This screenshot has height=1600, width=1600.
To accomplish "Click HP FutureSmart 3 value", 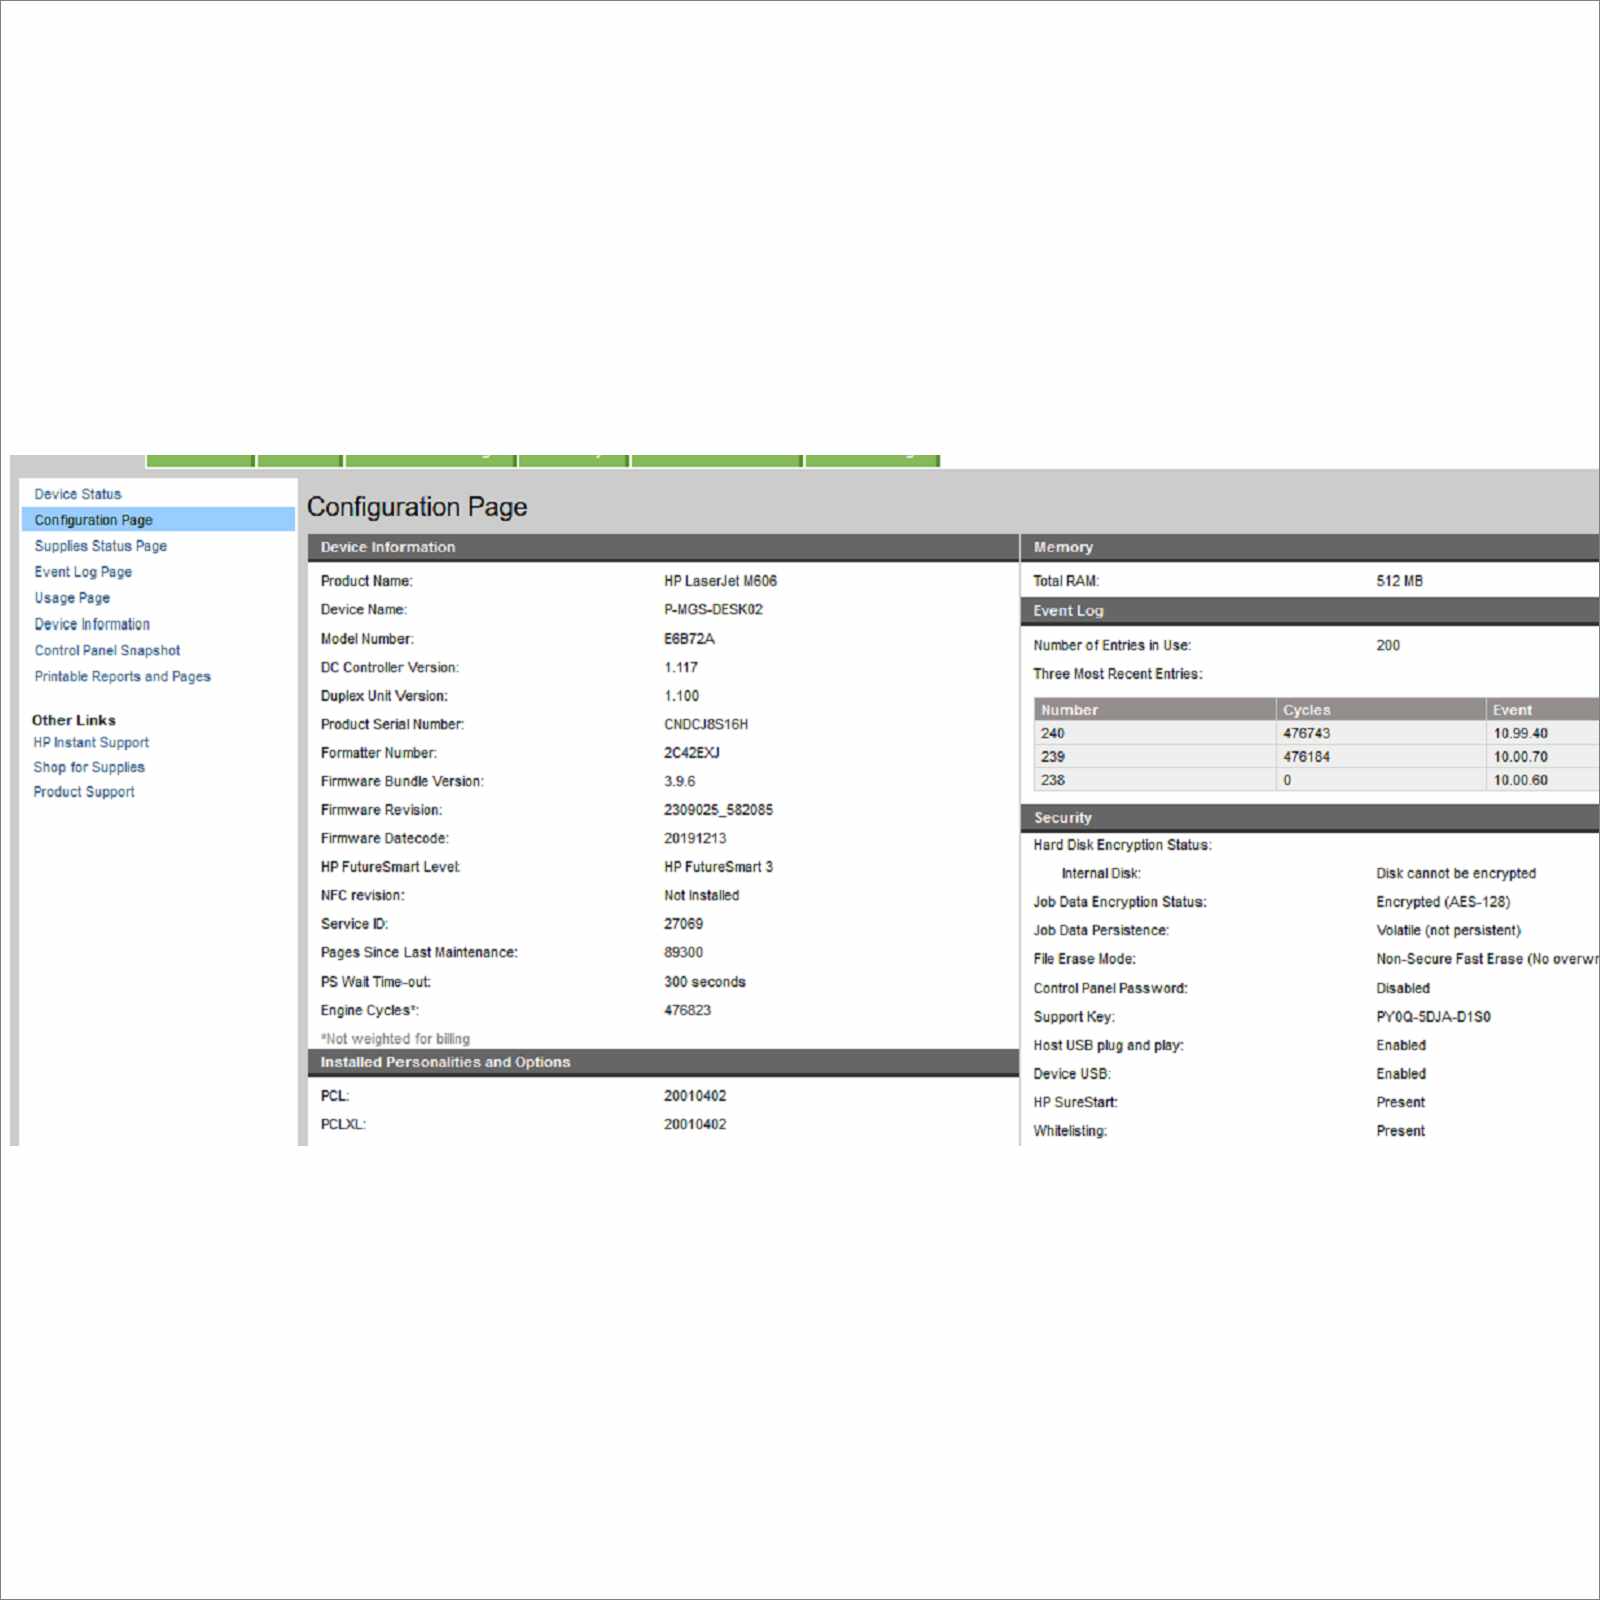I will tap(718, 867).
